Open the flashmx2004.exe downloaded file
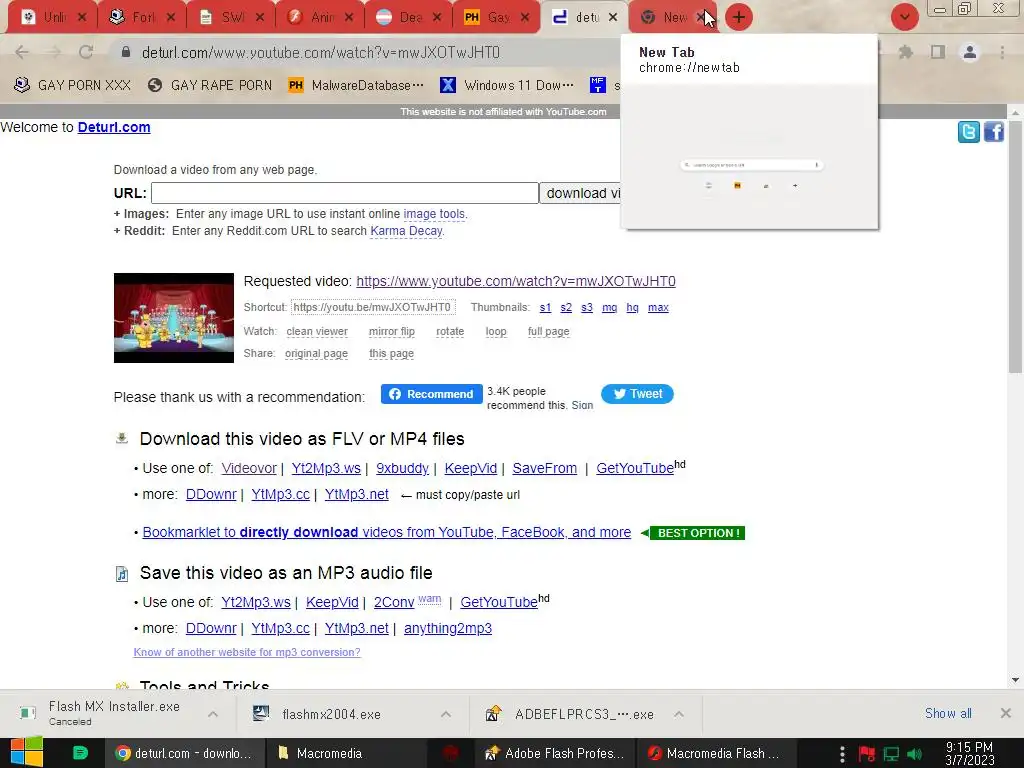1024x768 pixels. click(331, 714)
